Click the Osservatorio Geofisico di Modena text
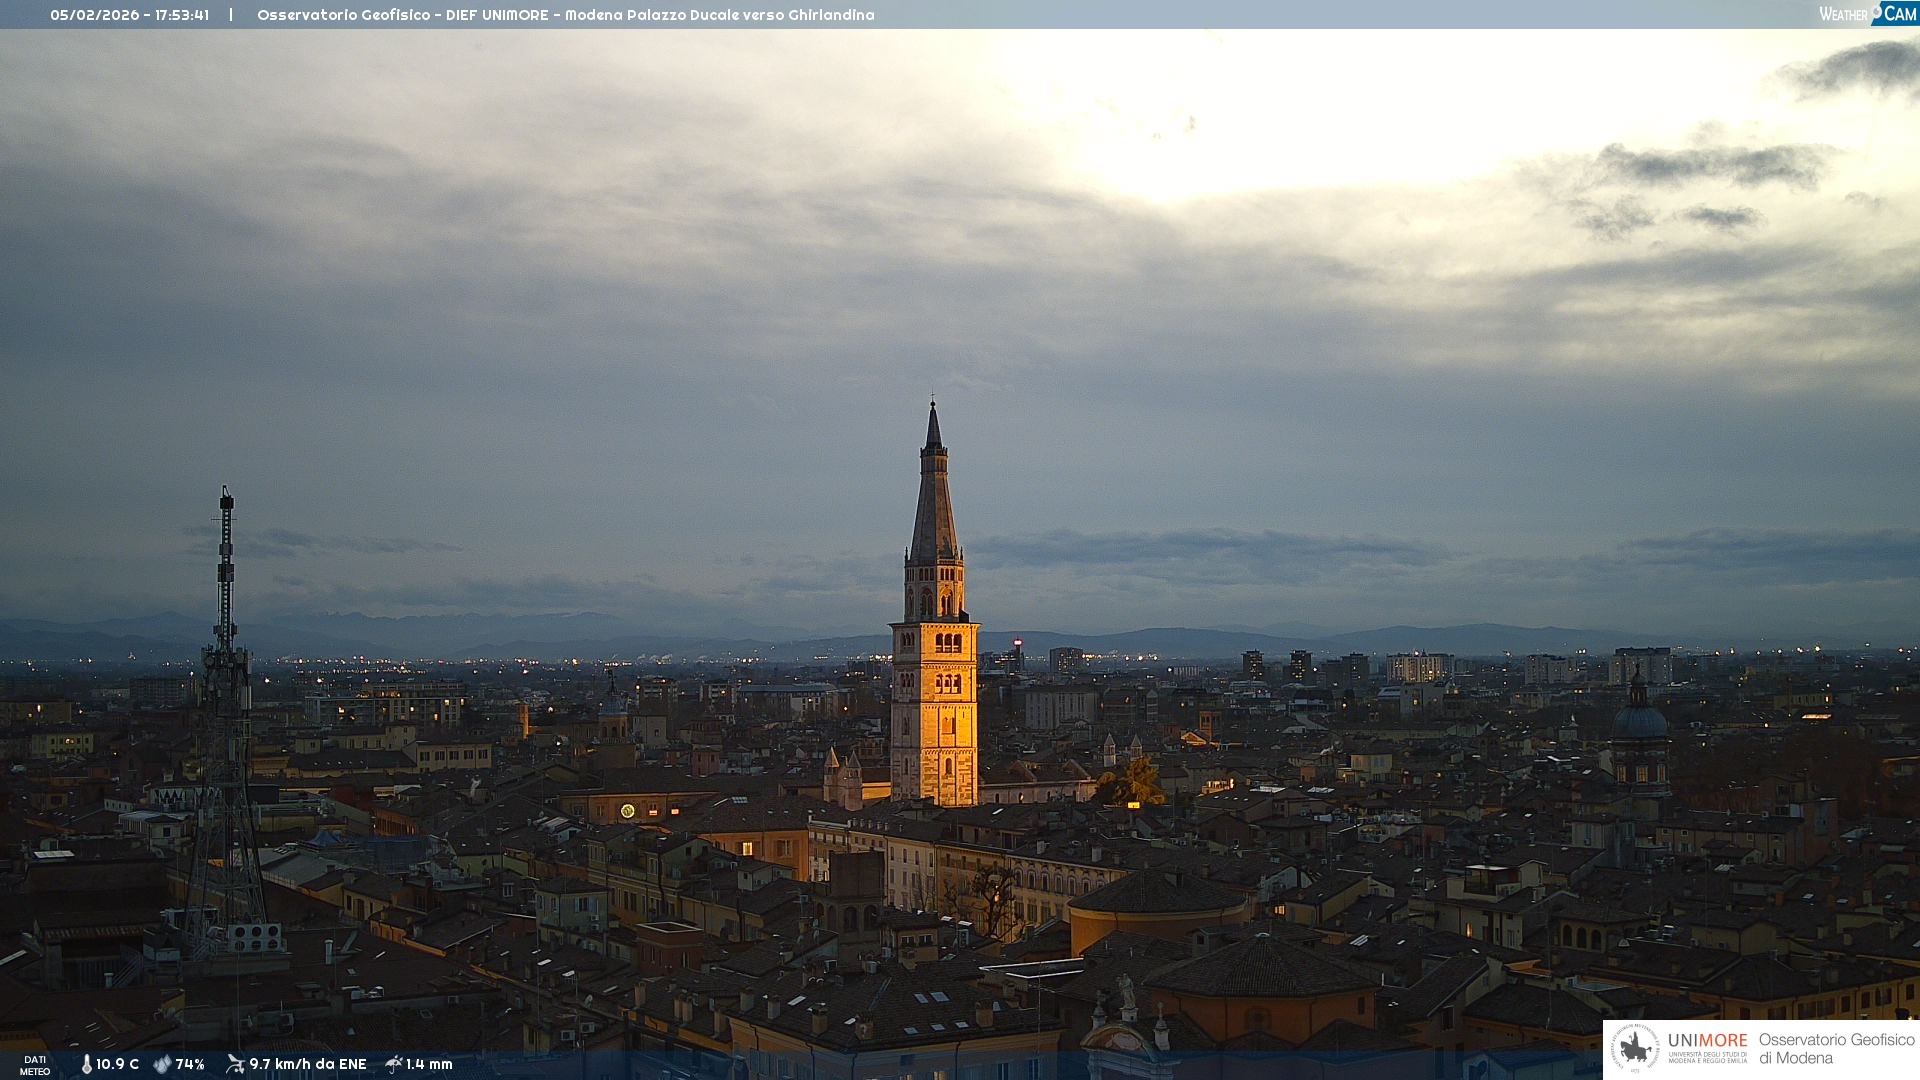 (1836, 1048)
